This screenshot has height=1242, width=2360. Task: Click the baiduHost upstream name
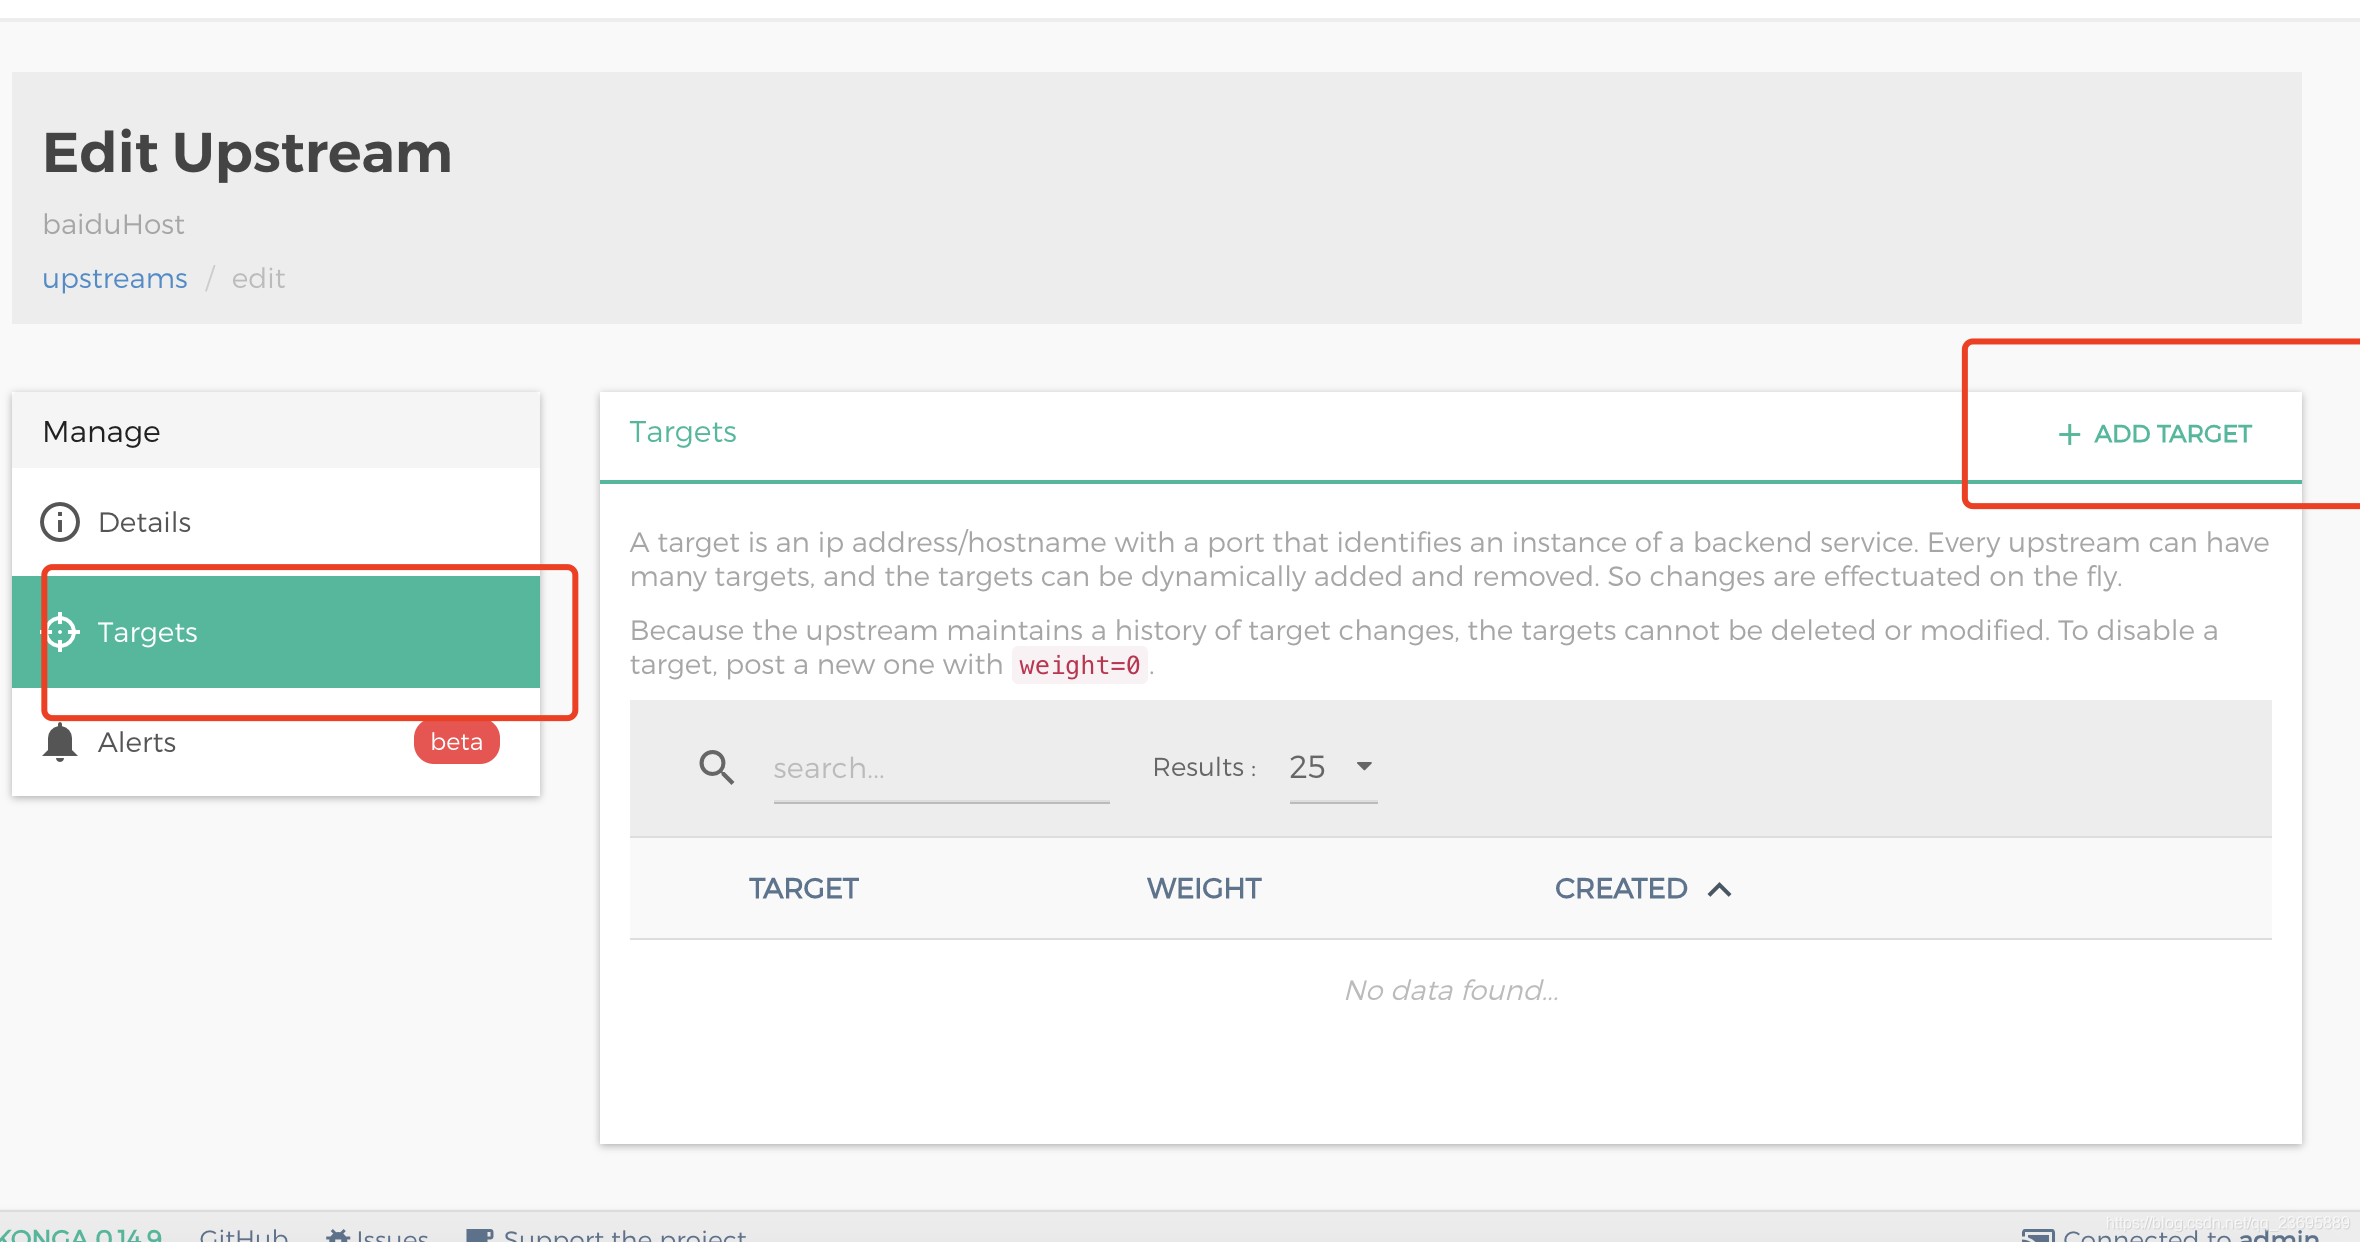click(x=113, y=224)
